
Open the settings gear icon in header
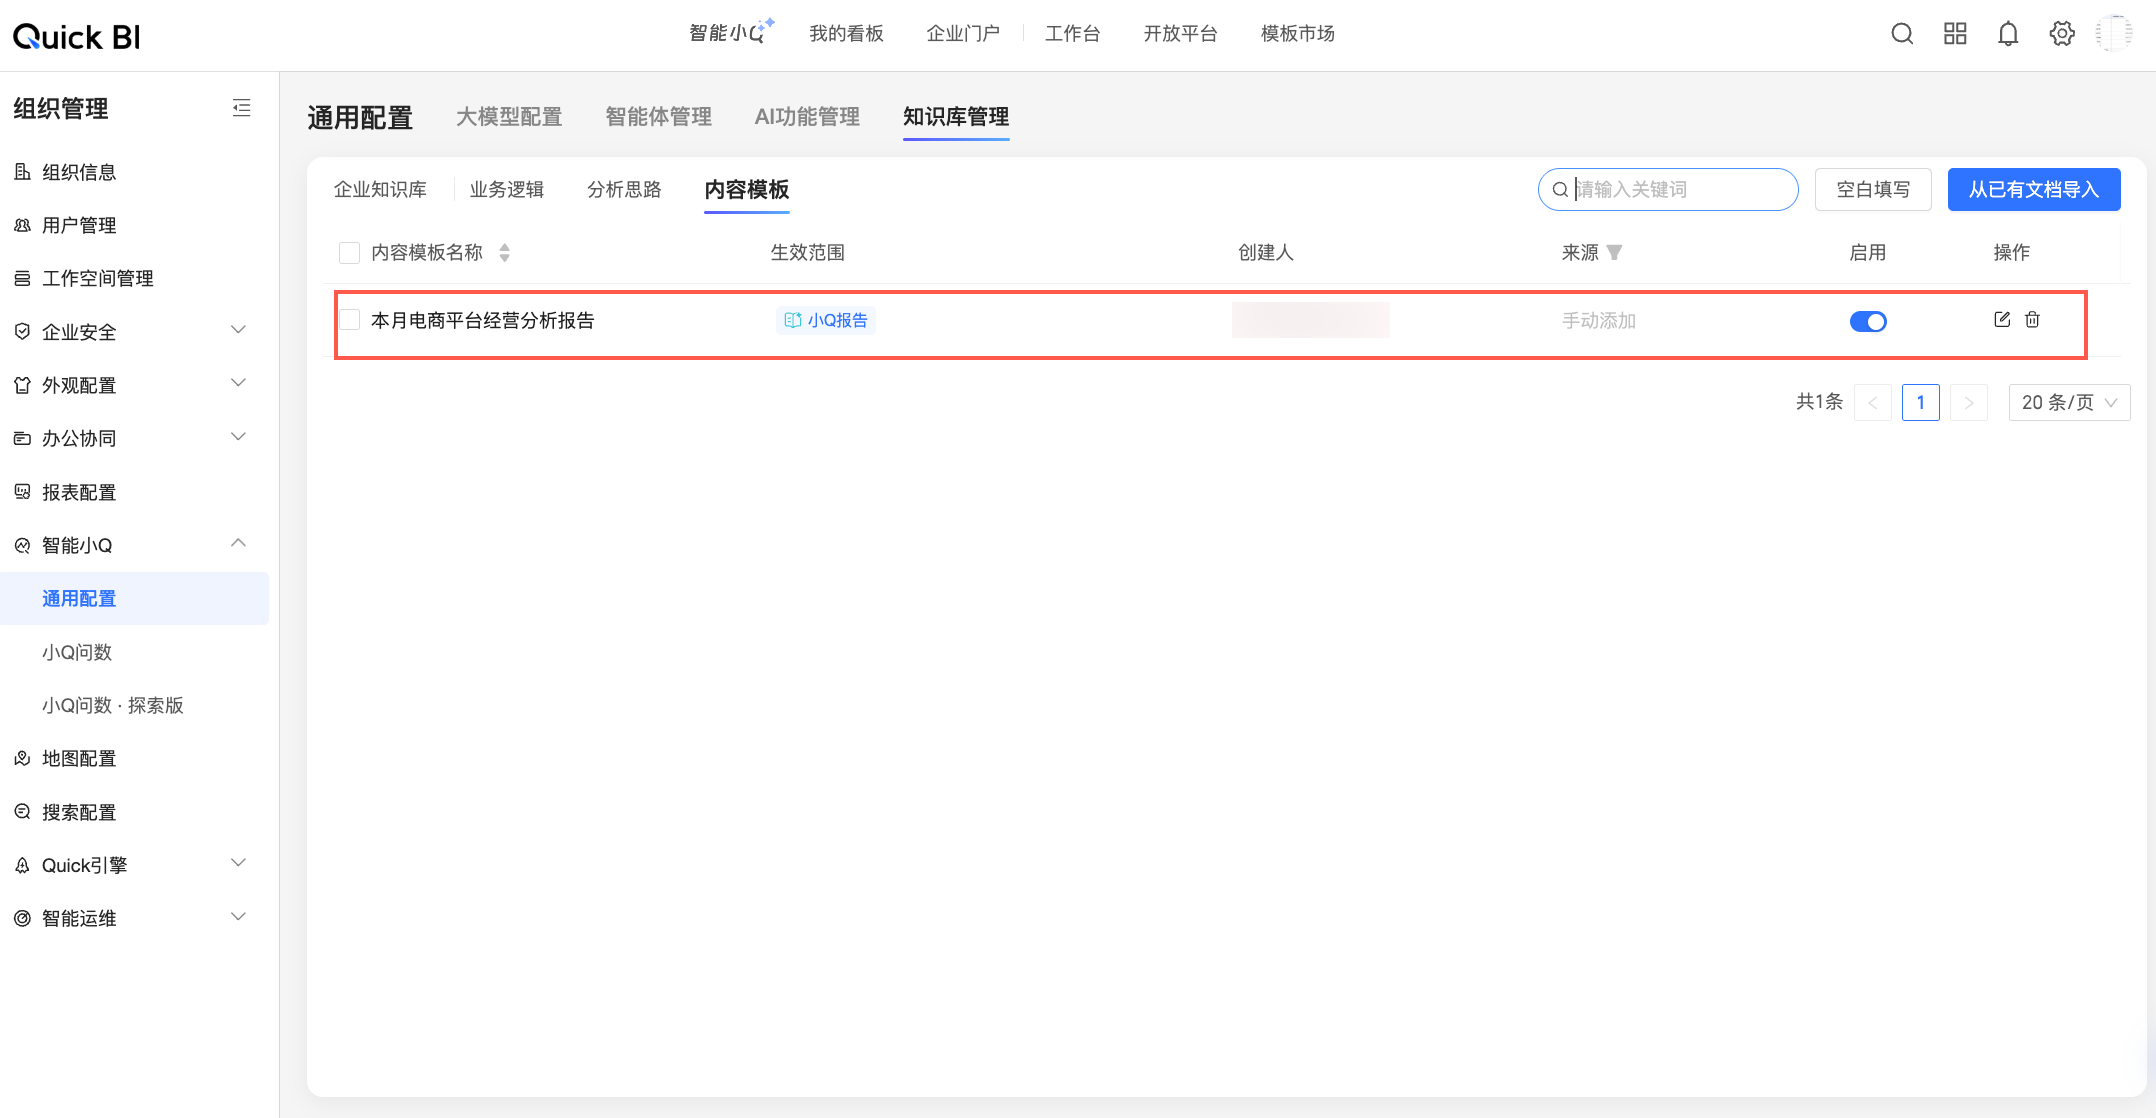click(x=2061, y=34)
